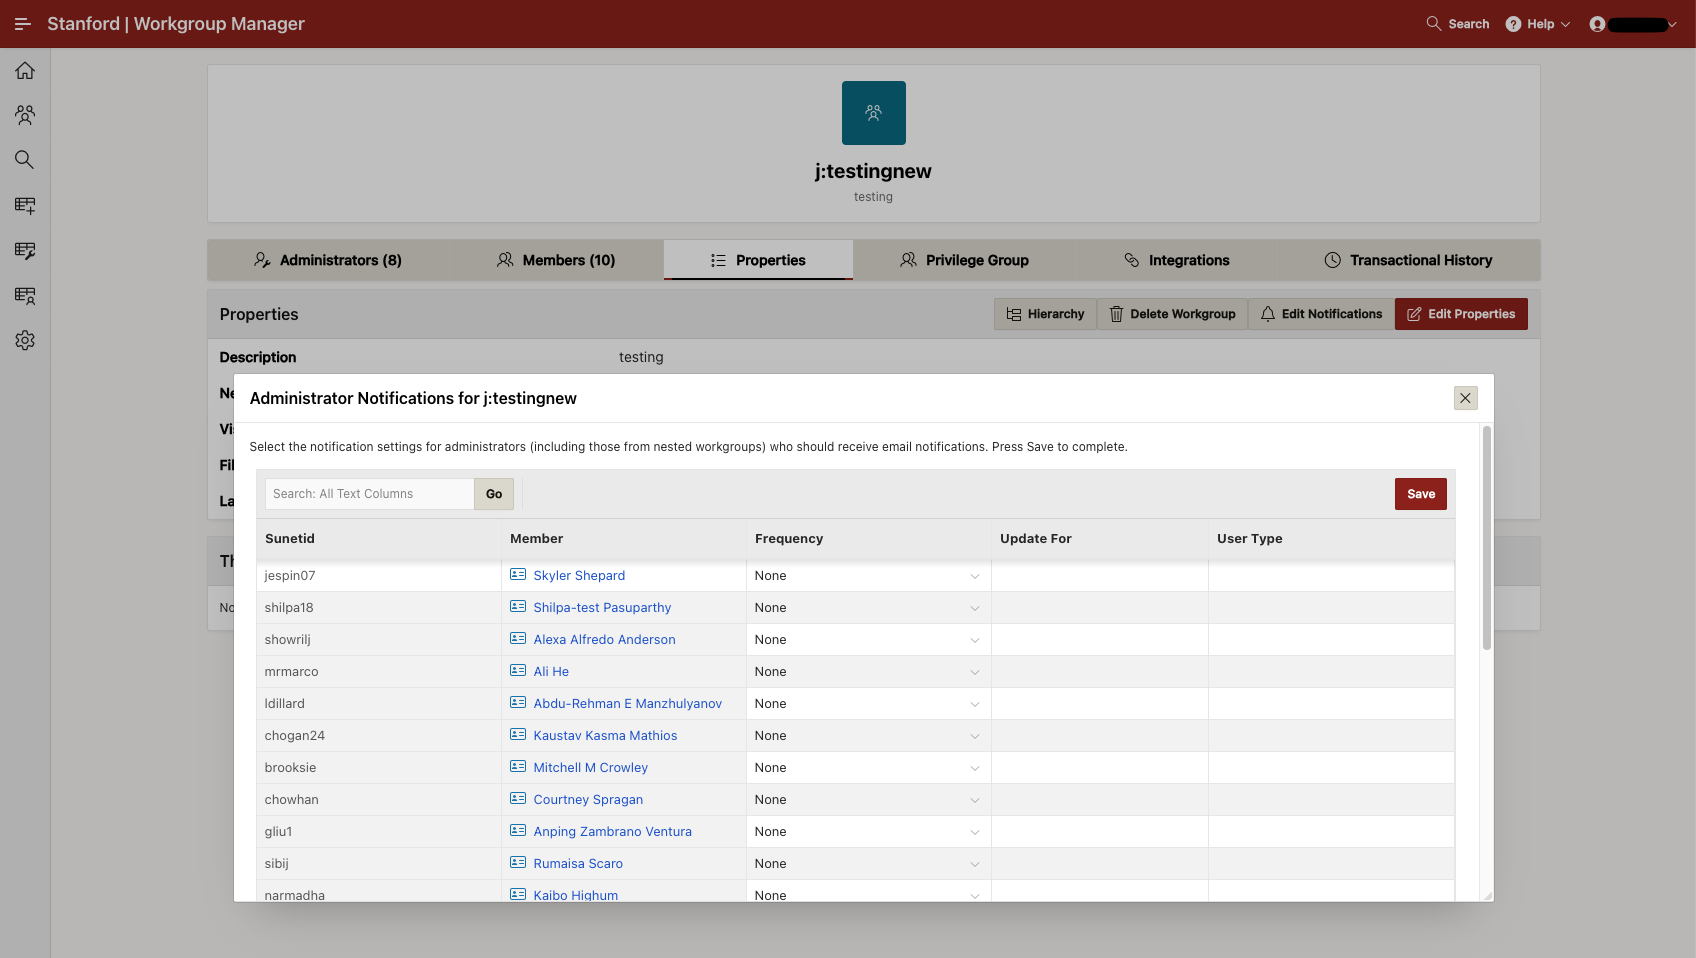The width and height of the screenshot is (1696, 958).
Task: Click the dialog's vertical scrollbar
Action: point(1486,540)
